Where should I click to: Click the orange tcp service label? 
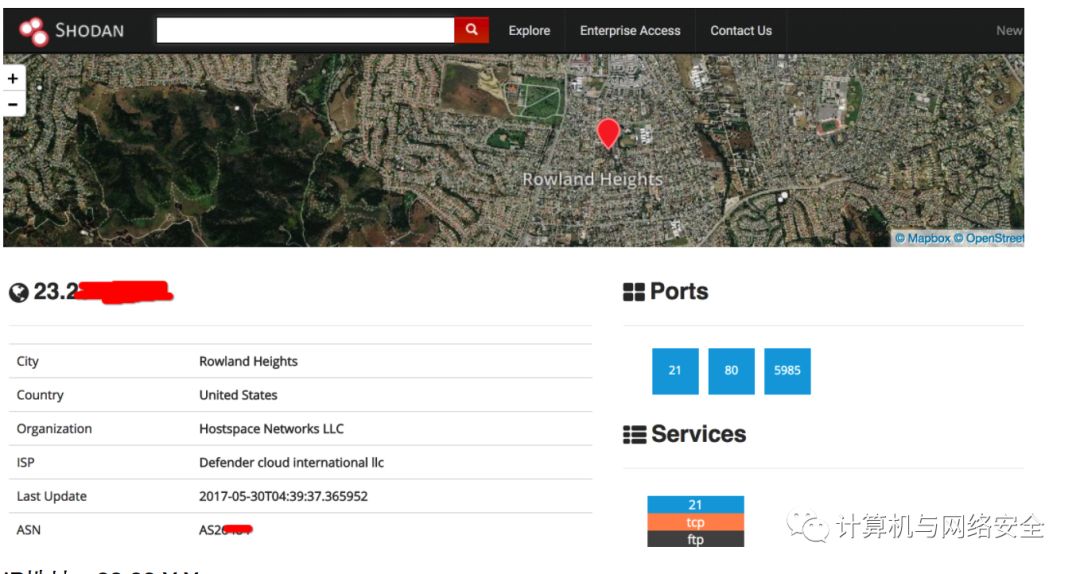click(x=695, y=522)
